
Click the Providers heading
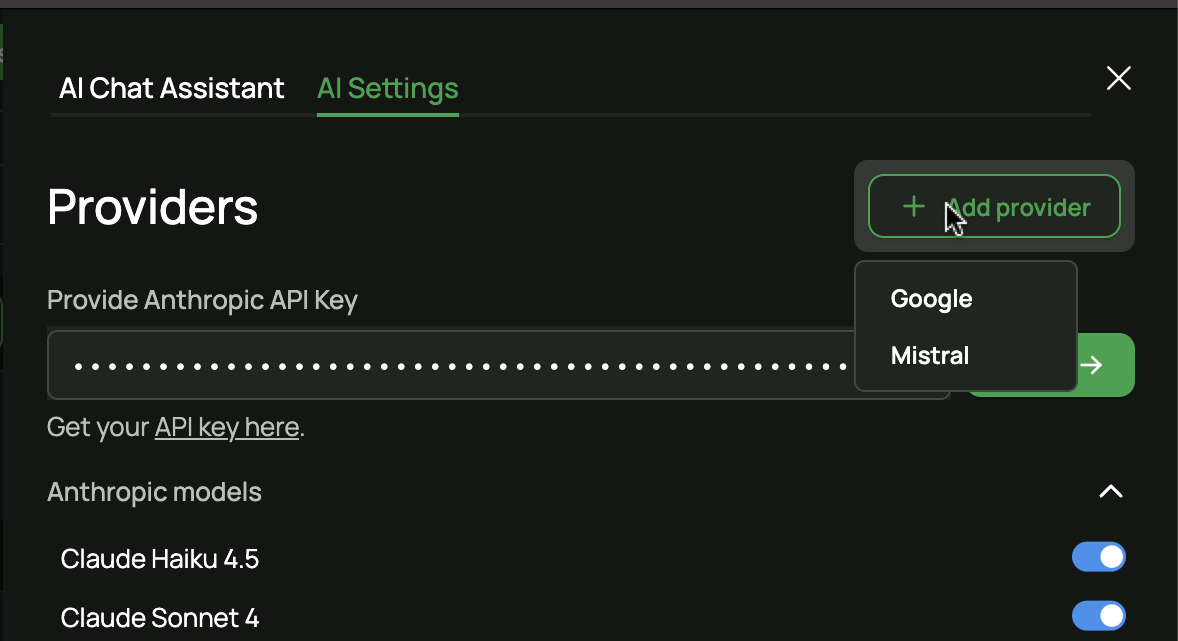pos(153,207)
